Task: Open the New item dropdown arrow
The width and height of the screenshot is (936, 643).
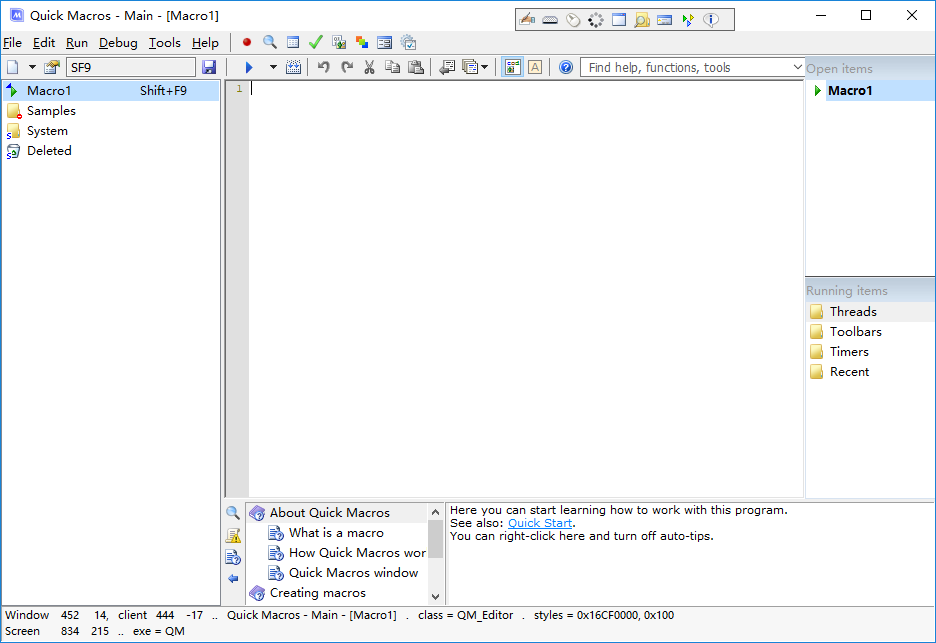Action: point(32,67)
